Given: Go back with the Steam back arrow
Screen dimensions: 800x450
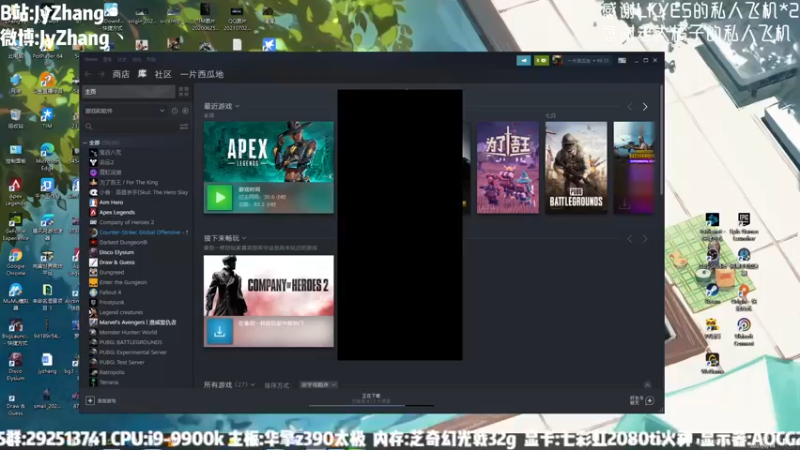Looking at the screenshot, I should point(88,74).
